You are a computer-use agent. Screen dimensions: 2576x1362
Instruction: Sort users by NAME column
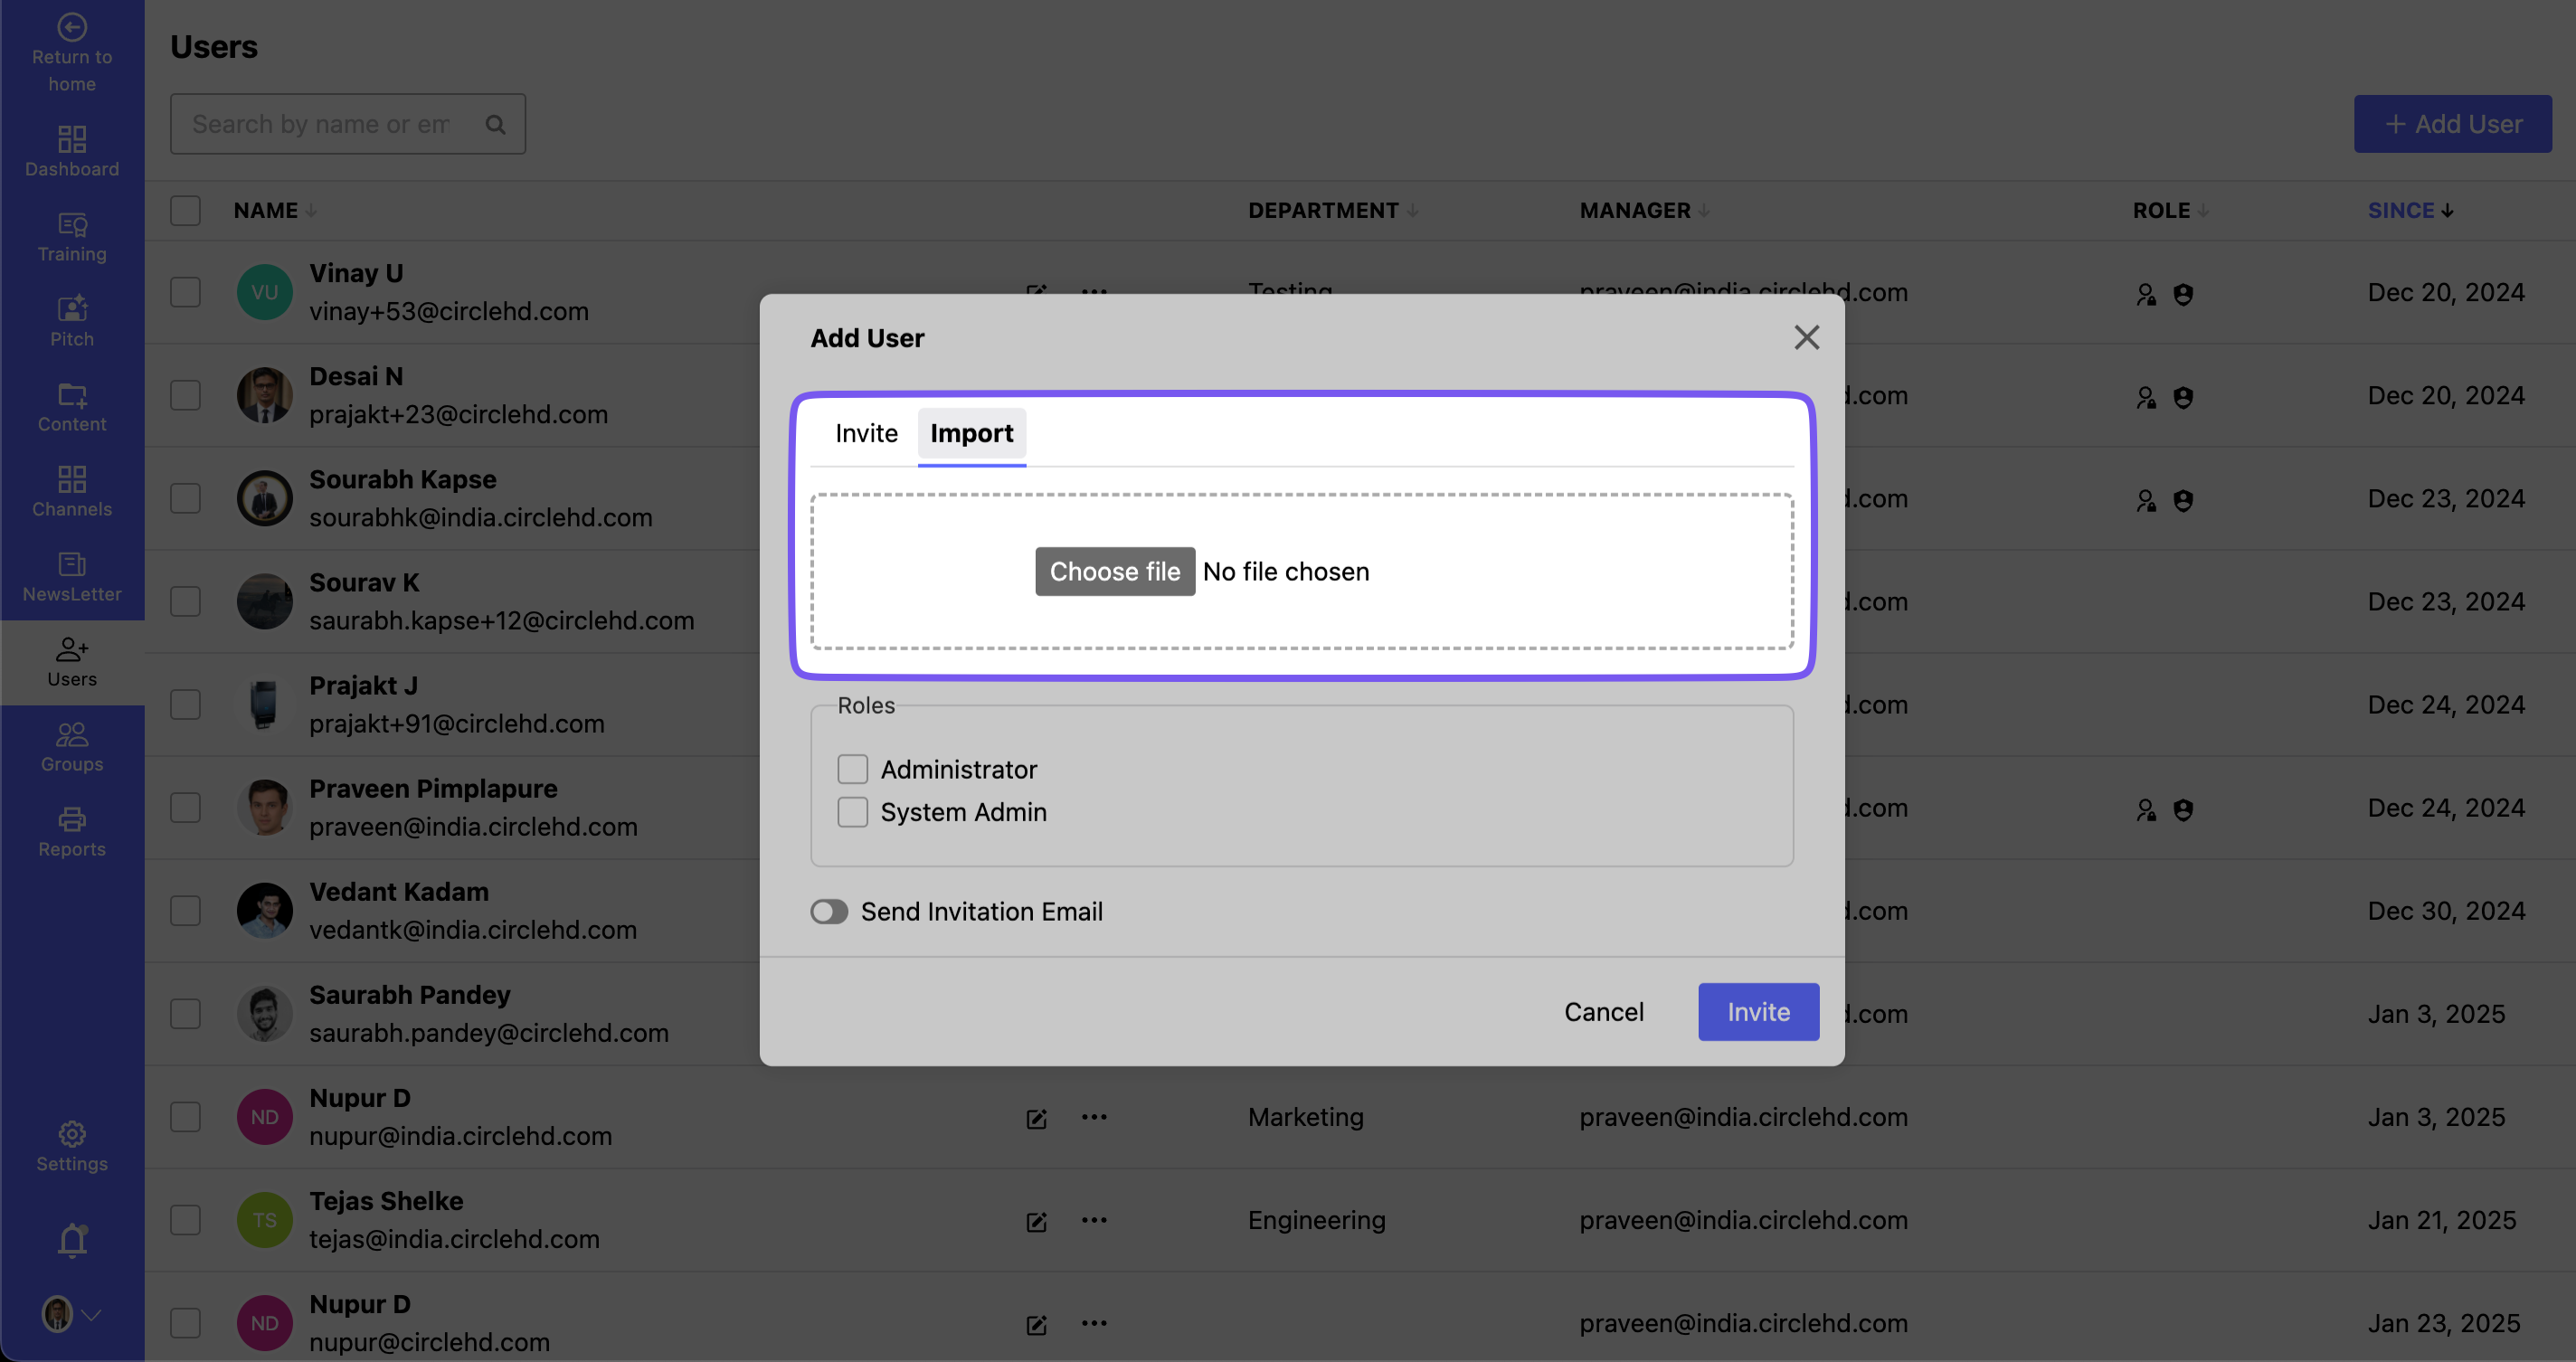[x=266, y=211]
